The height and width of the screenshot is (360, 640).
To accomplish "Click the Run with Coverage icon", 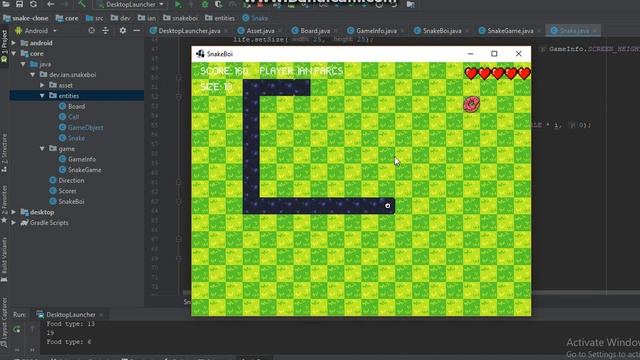I will (218, 4).
